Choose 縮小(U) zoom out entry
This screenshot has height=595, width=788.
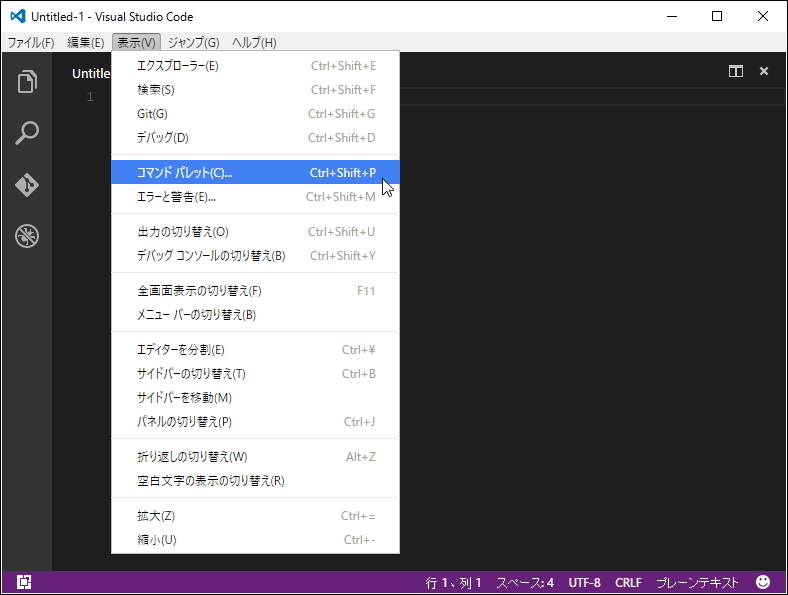(x=255, y=540)
